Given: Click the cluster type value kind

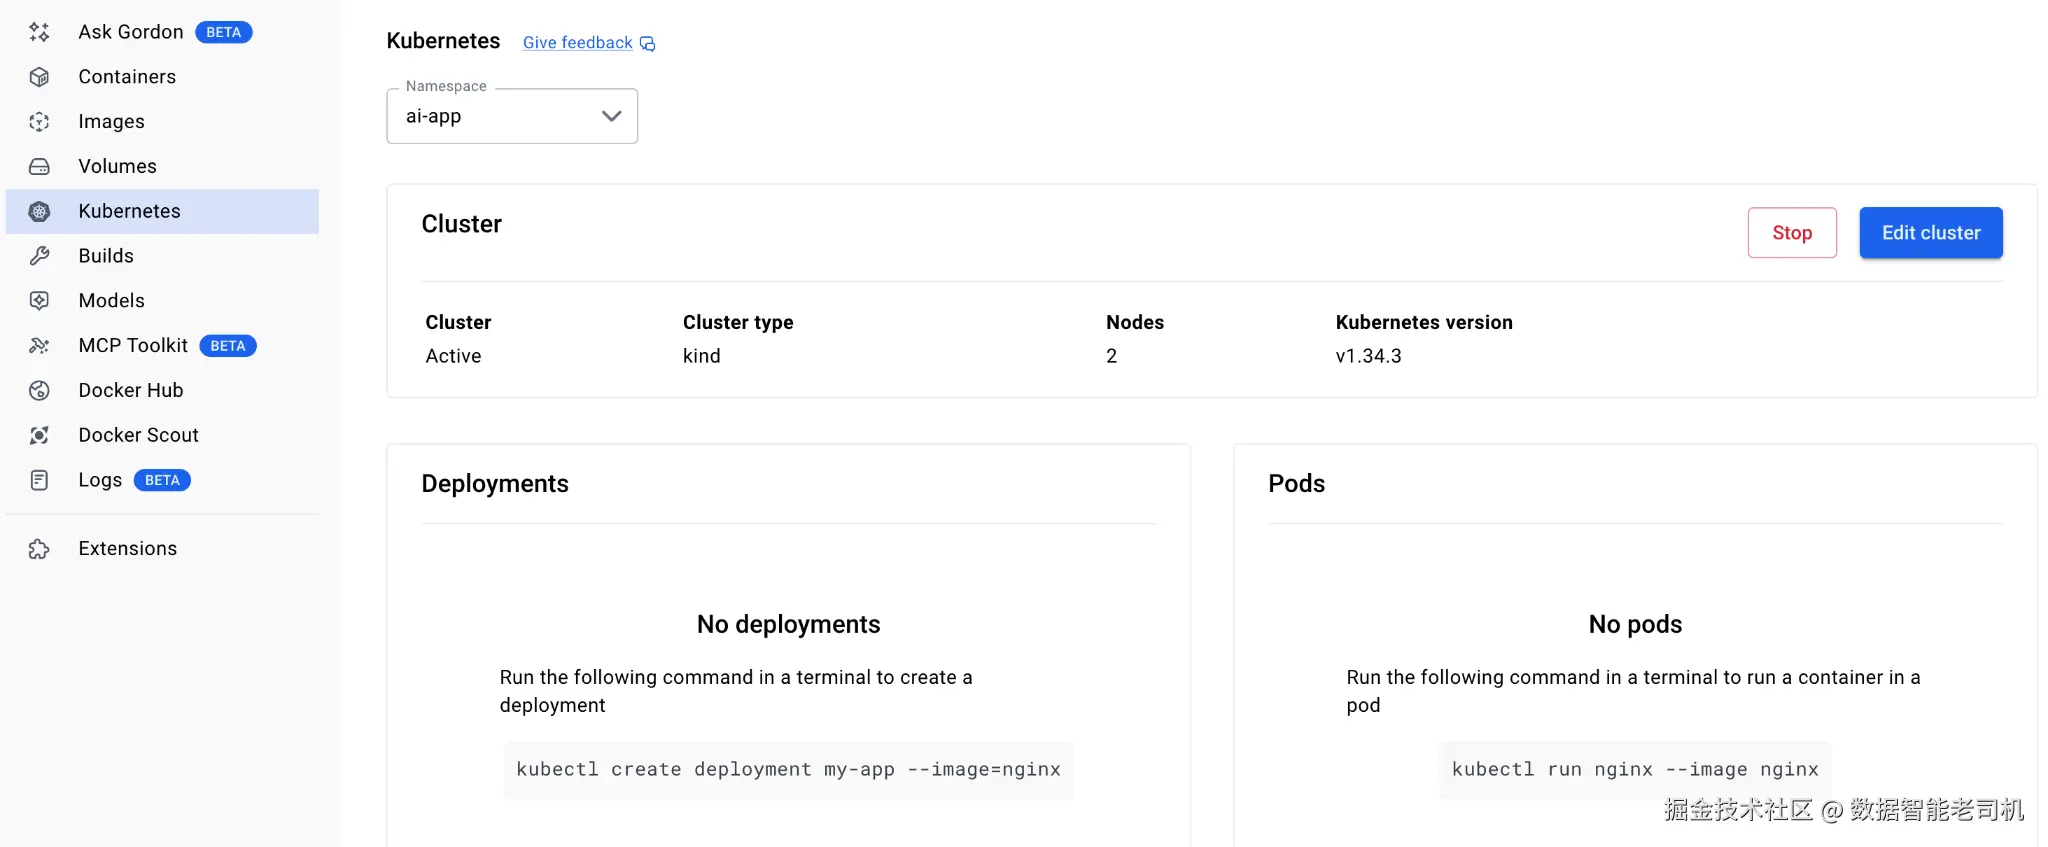Looking at the screenshot, I should pos(702,356).
